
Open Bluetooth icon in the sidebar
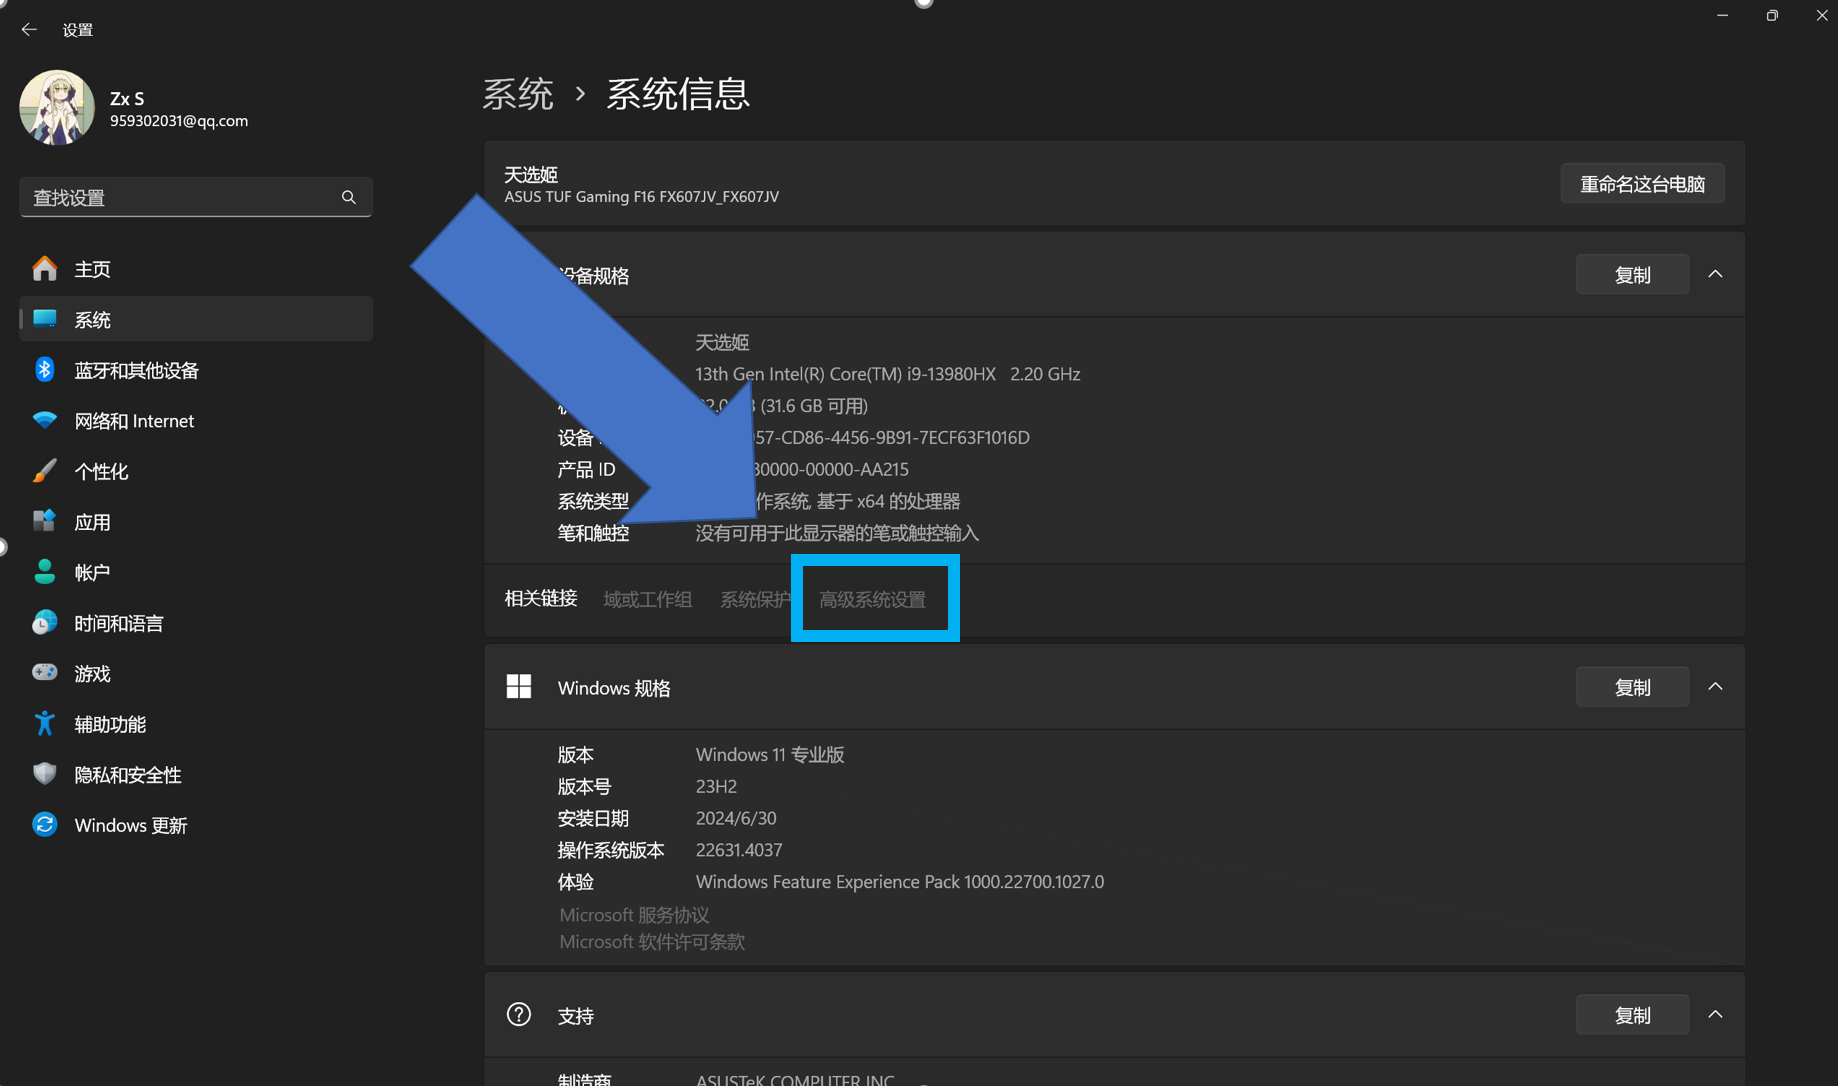pos(44,370)
